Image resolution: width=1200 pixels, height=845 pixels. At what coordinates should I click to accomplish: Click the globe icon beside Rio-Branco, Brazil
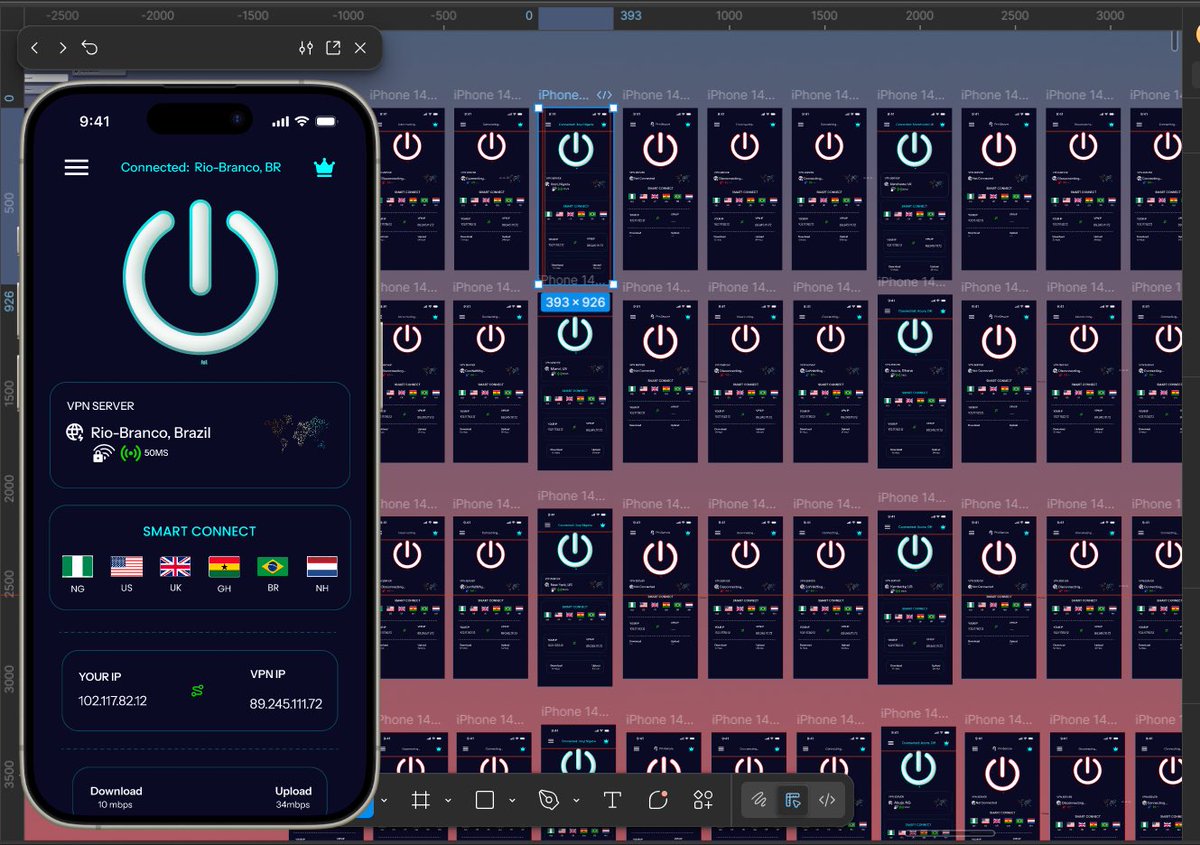[74, 432]
